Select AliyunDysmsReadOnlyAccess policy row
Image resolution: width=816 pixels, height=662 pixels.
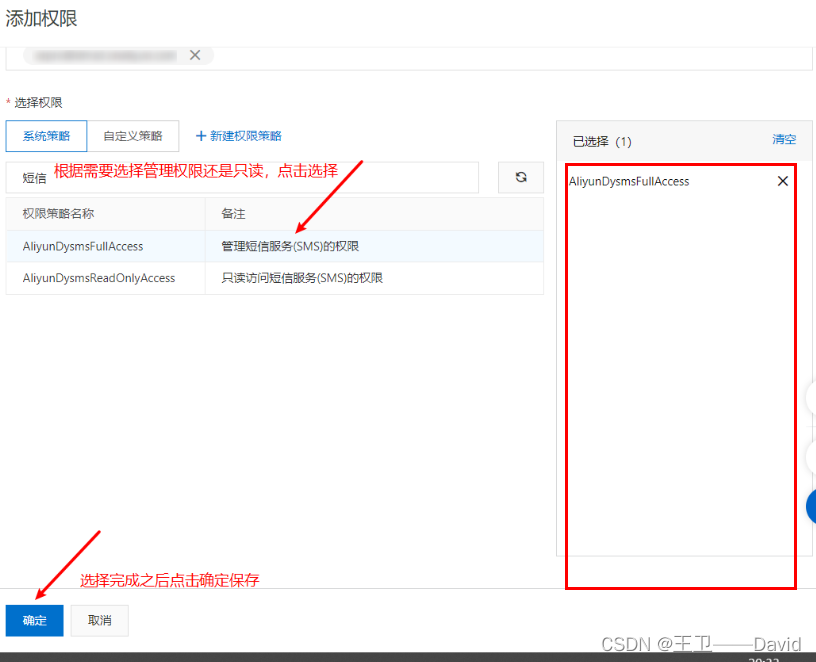coord(275,278)
